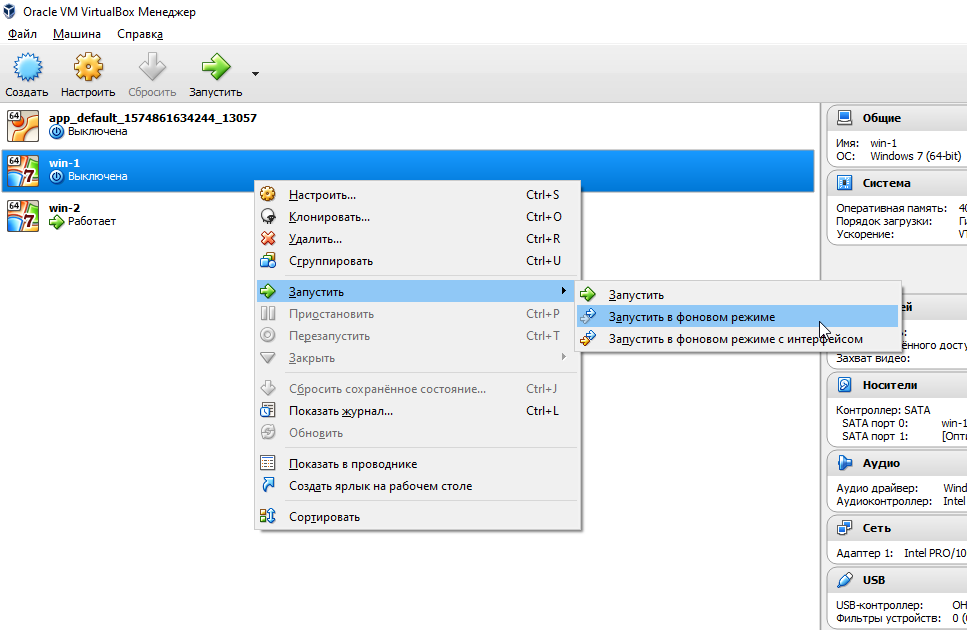Screen dimensions: 967x630
Task: Click the Настроить gear toolbar icon
Action: tap(88, 67)
